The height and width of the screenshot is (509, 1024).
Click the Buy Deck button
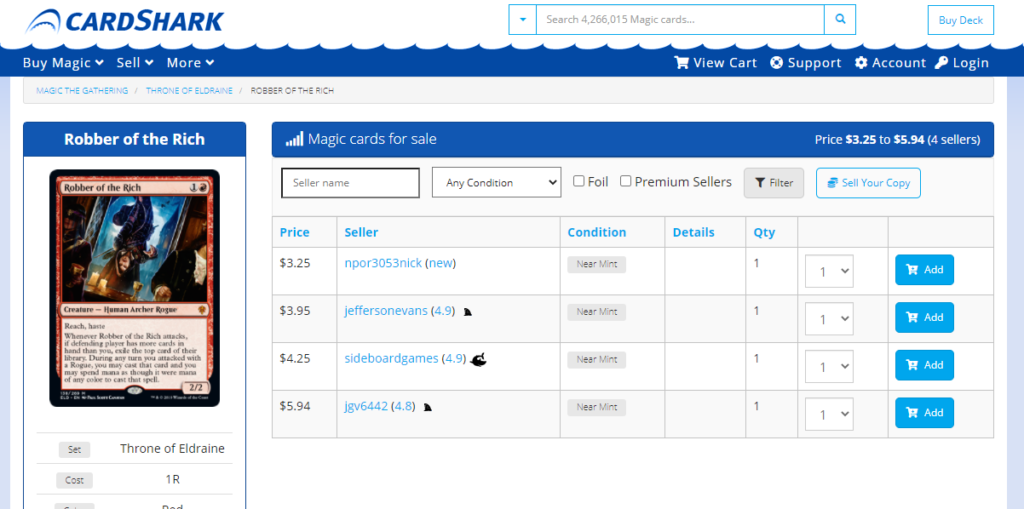(x=961, y=20)
